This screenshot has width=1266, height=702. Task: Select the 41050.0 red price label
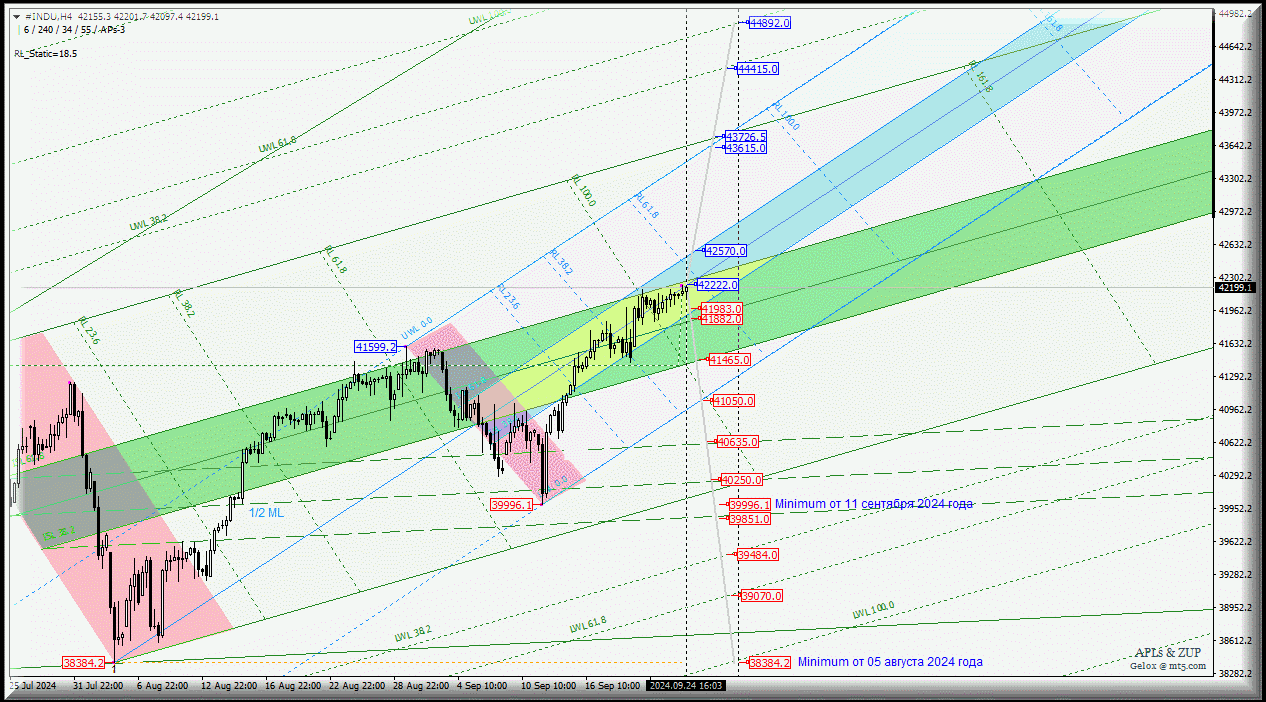tap(733, 401)
